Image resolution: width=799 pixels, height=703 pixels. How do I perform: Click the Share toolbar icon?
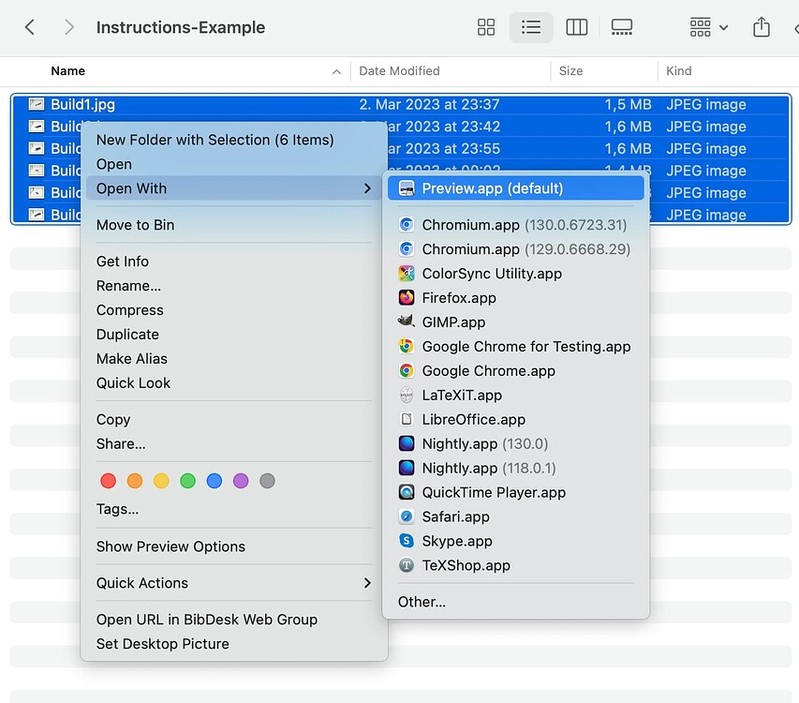[x=761, y=27]
